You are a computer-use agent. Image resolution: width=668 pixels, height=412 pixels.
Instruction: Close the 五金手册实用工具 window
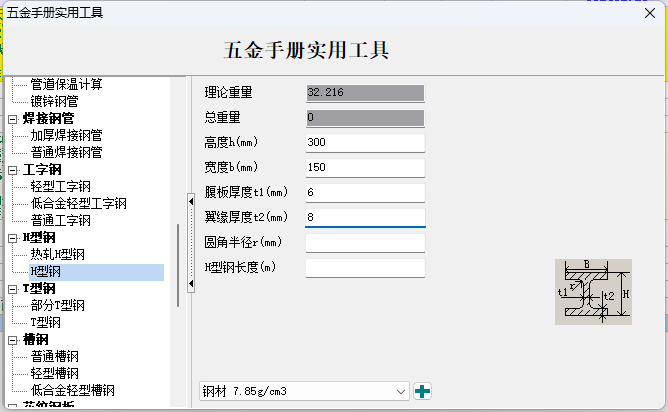tap(650, 13)
